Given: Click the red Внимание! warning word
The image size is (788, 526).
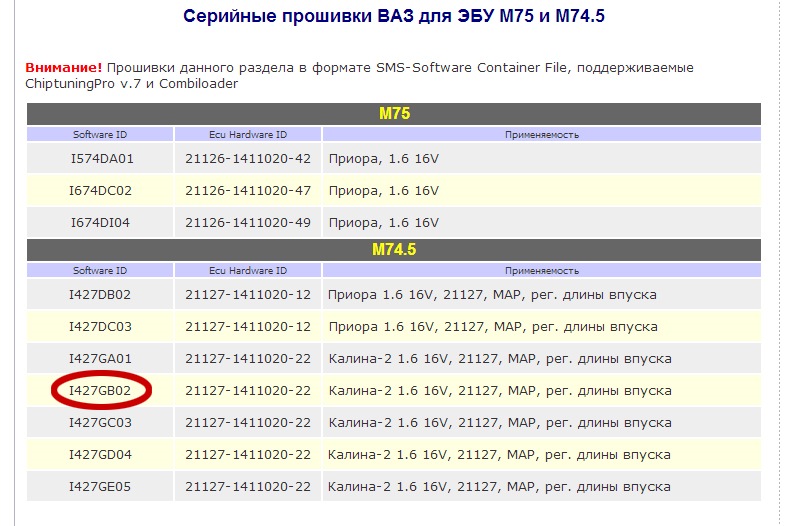Looking at the screenshot, I should [x=63, y=67].
